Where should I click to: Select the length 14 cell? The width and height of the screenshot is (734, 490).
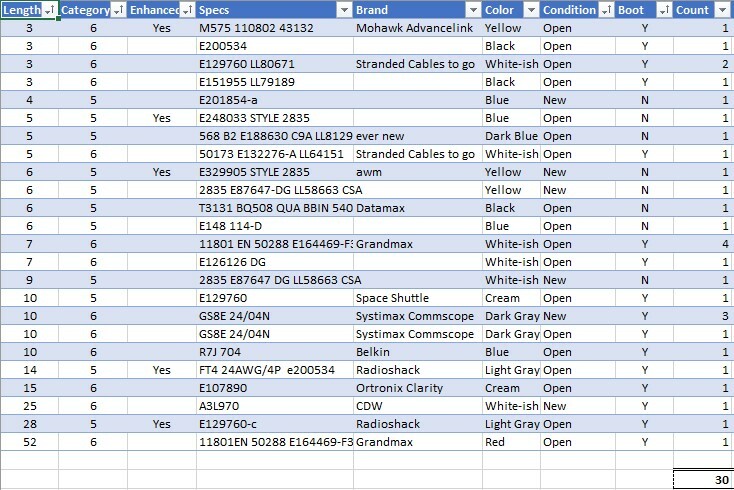[x=29, y=370]
